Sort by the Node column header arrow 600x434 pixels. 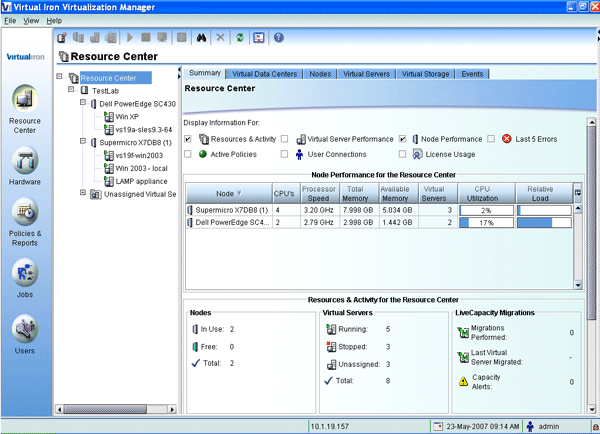pos(240,193)
